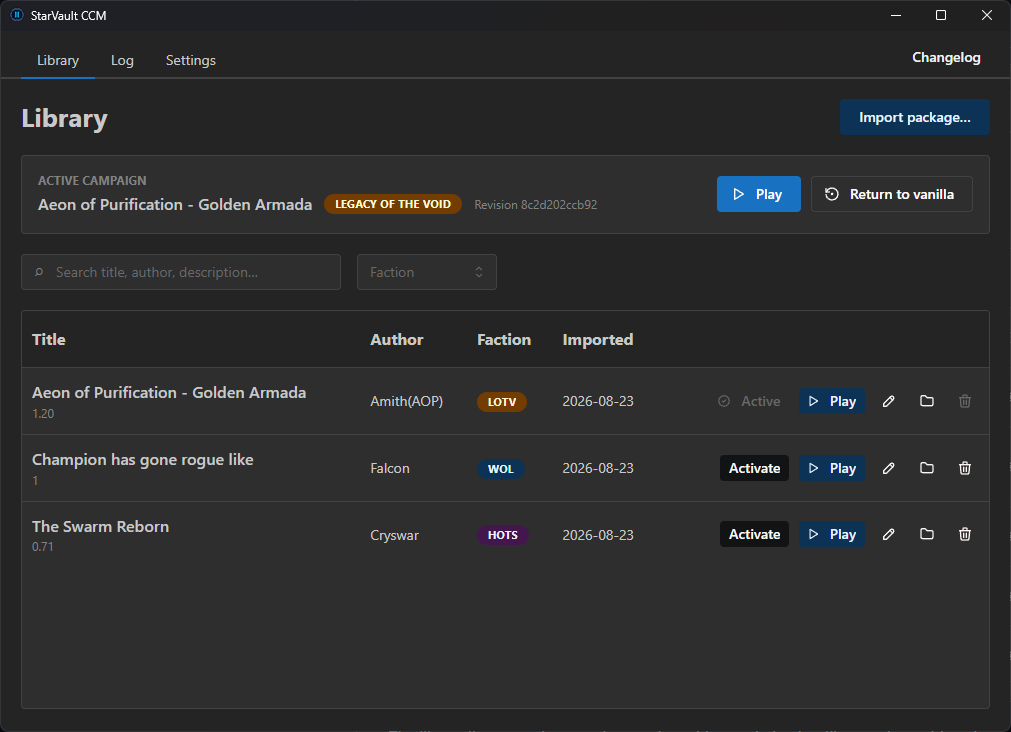Screen dimensions: 1011x732
Task: Click the HOTS faction badge
Action: pos(503,535)
